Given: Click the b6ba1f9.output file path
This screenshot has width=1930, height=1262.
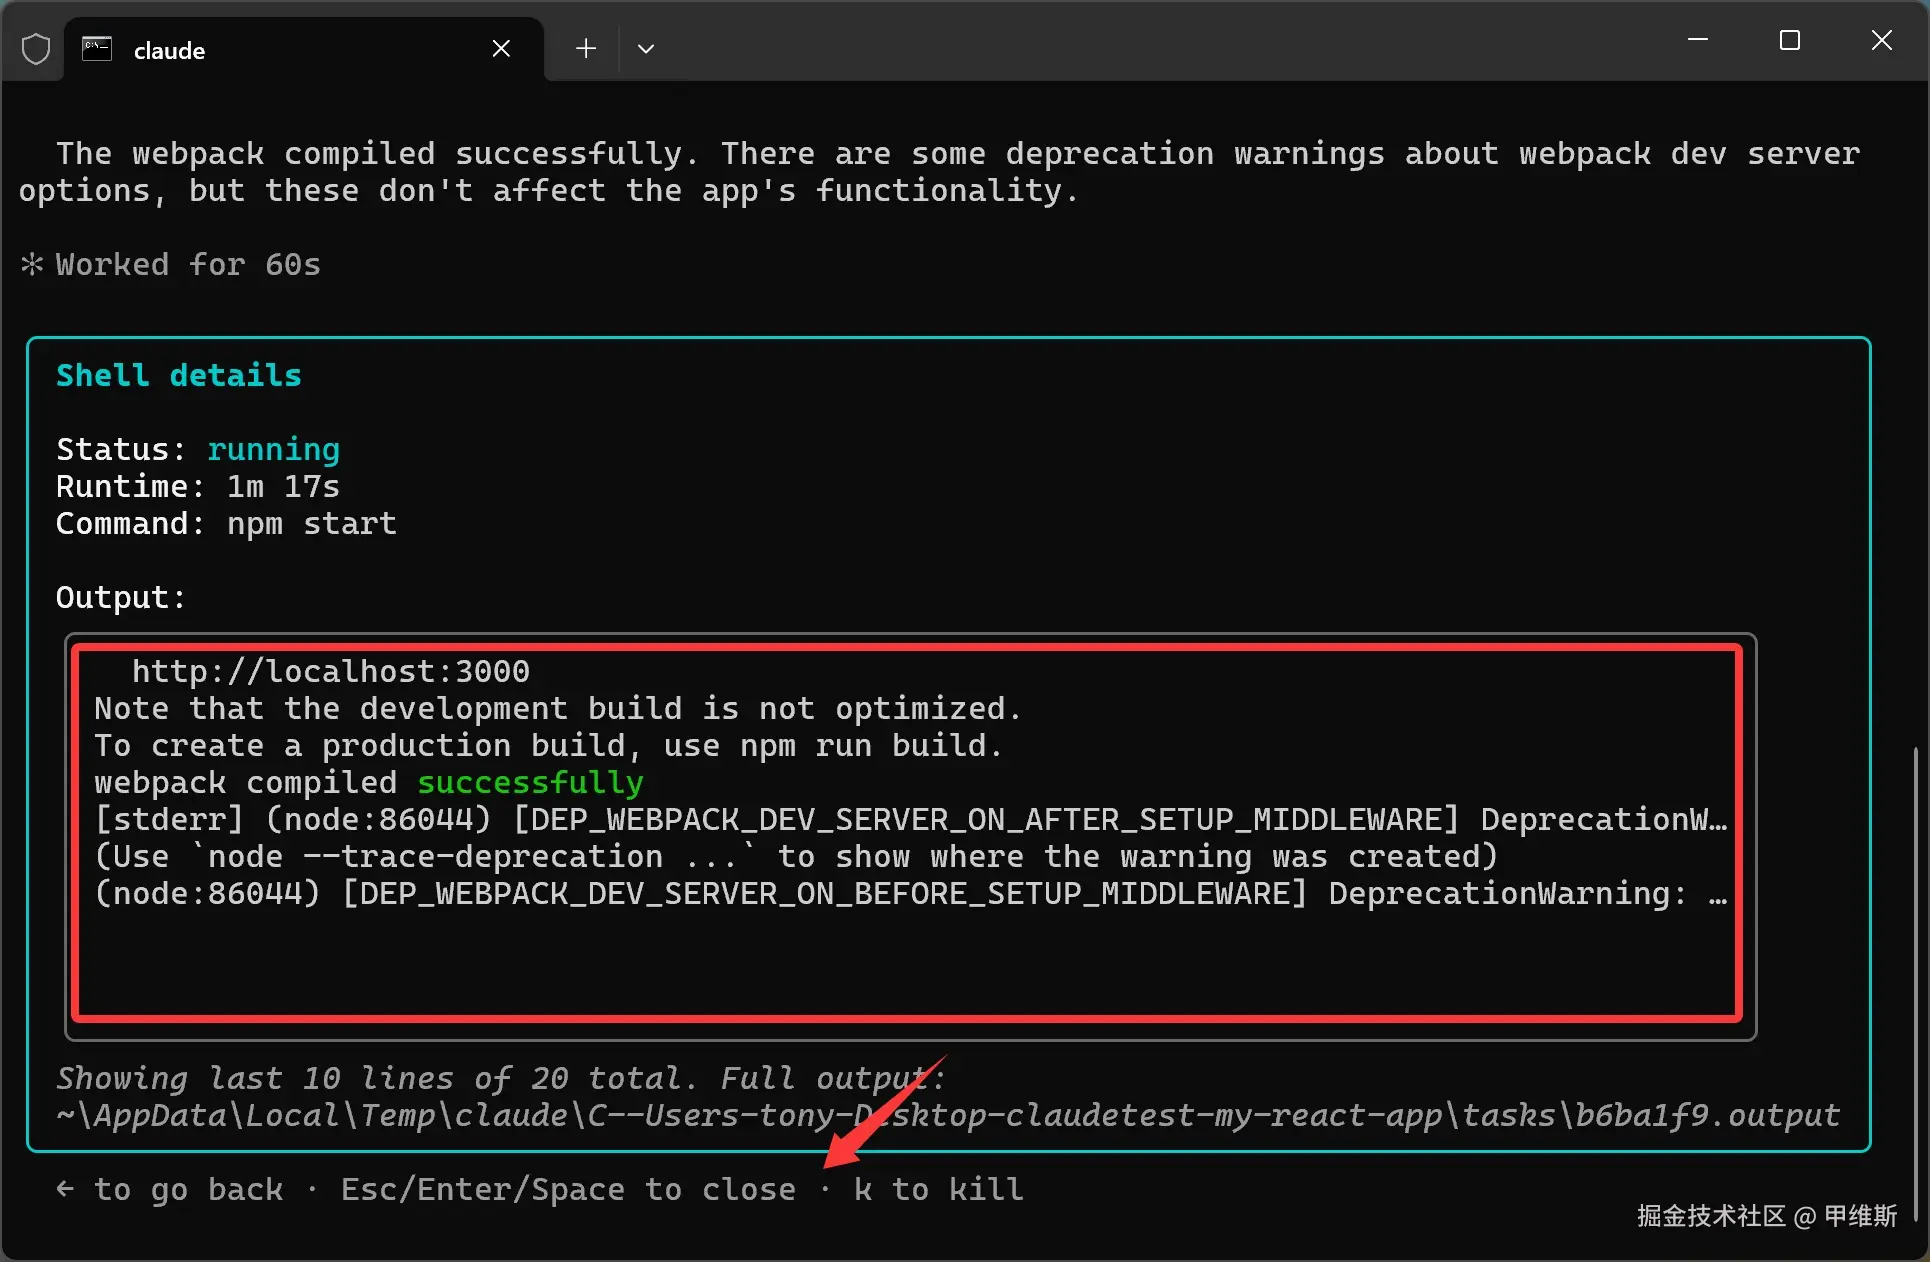Looking at the screenshot, I should click(1705, 1115).
